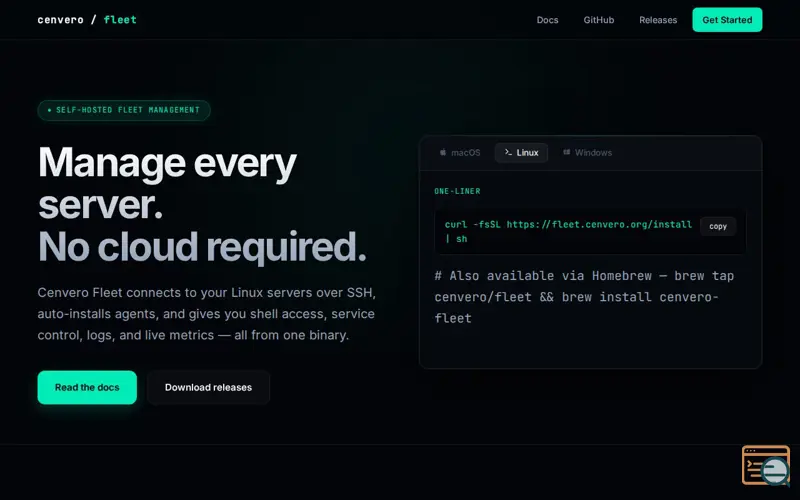Go to Releases in the top navigation
Viewport: 800px width, 500px height.
pos(658,20)
